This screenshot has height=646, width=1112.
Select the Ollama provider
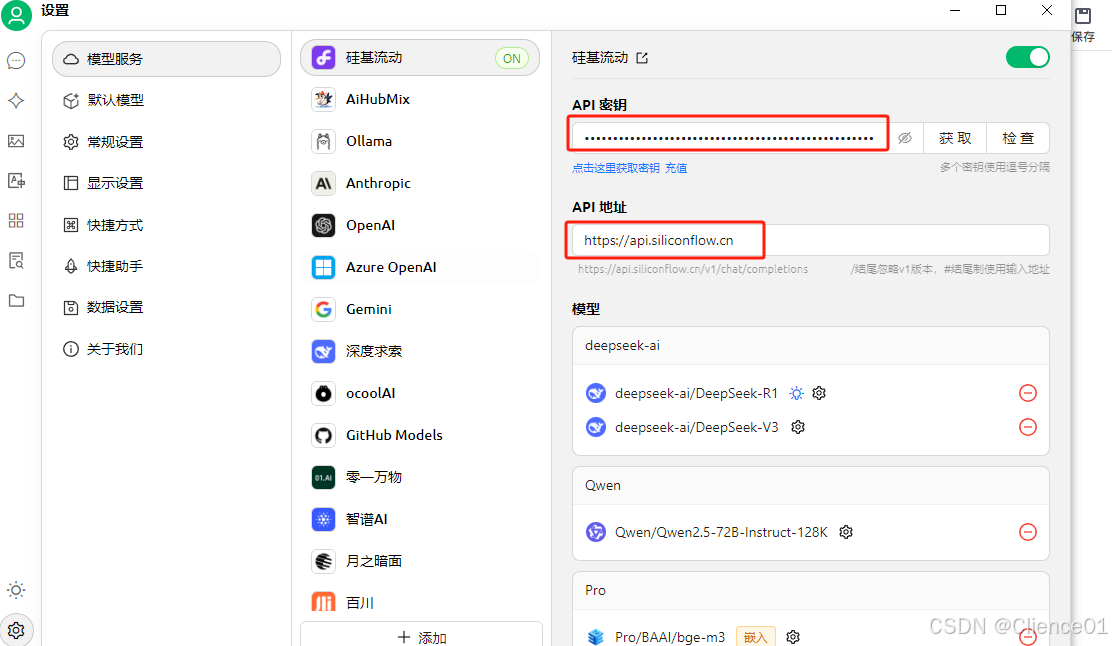(420, 141)
